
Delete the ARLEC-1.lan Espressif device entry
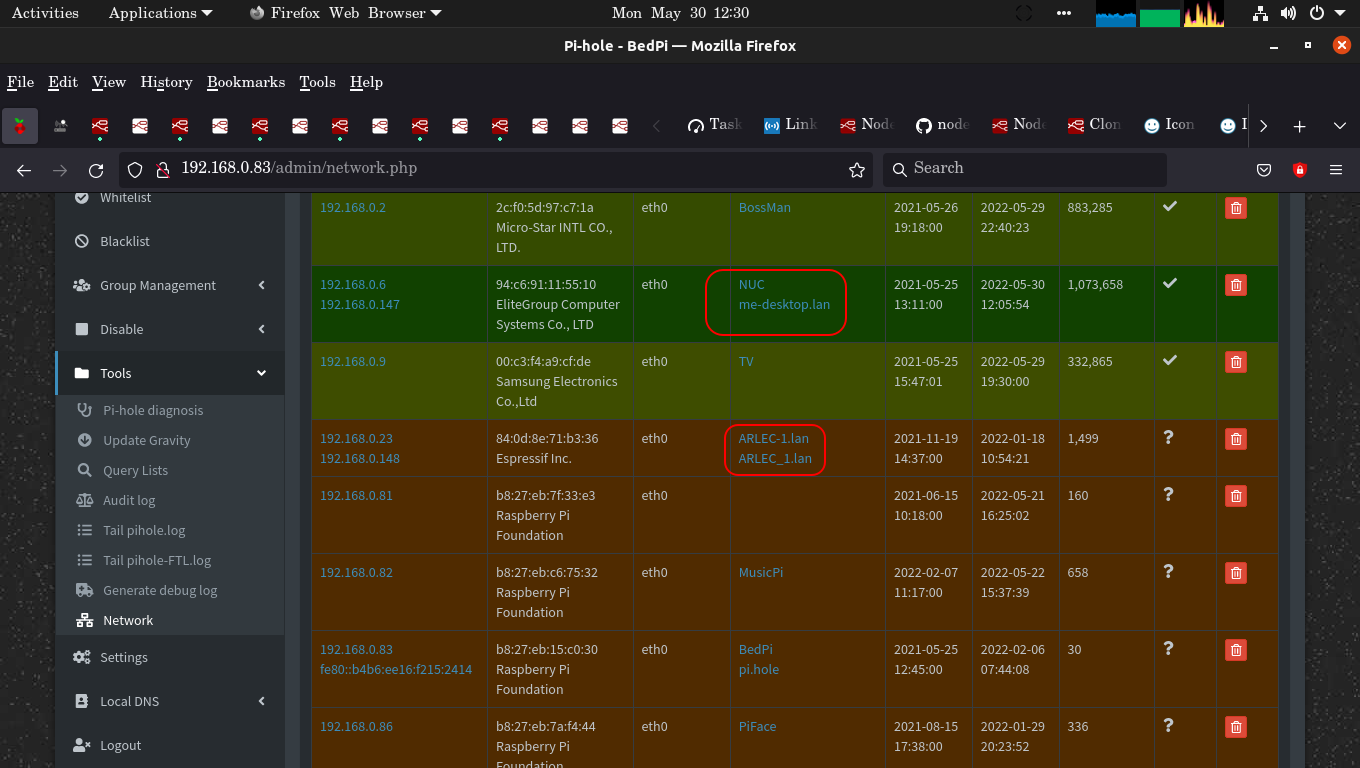coord(1236,439)
